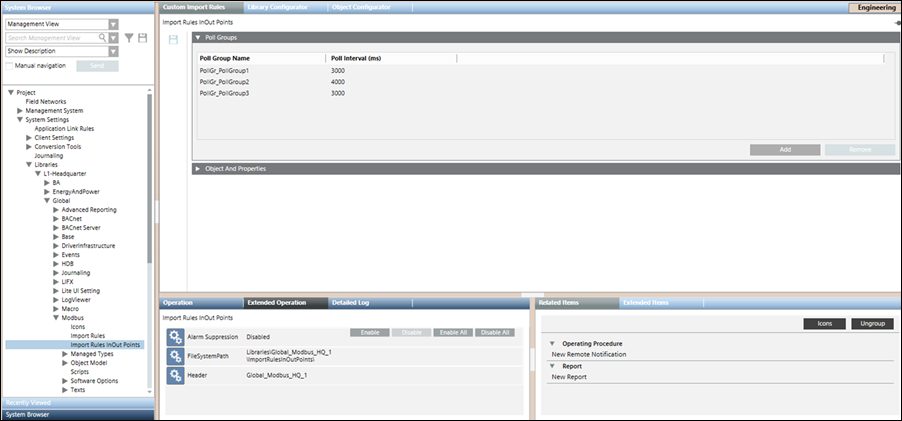Click the Alarm Suppression gear icon
The image size is (902, 421).
click(175, 337)
